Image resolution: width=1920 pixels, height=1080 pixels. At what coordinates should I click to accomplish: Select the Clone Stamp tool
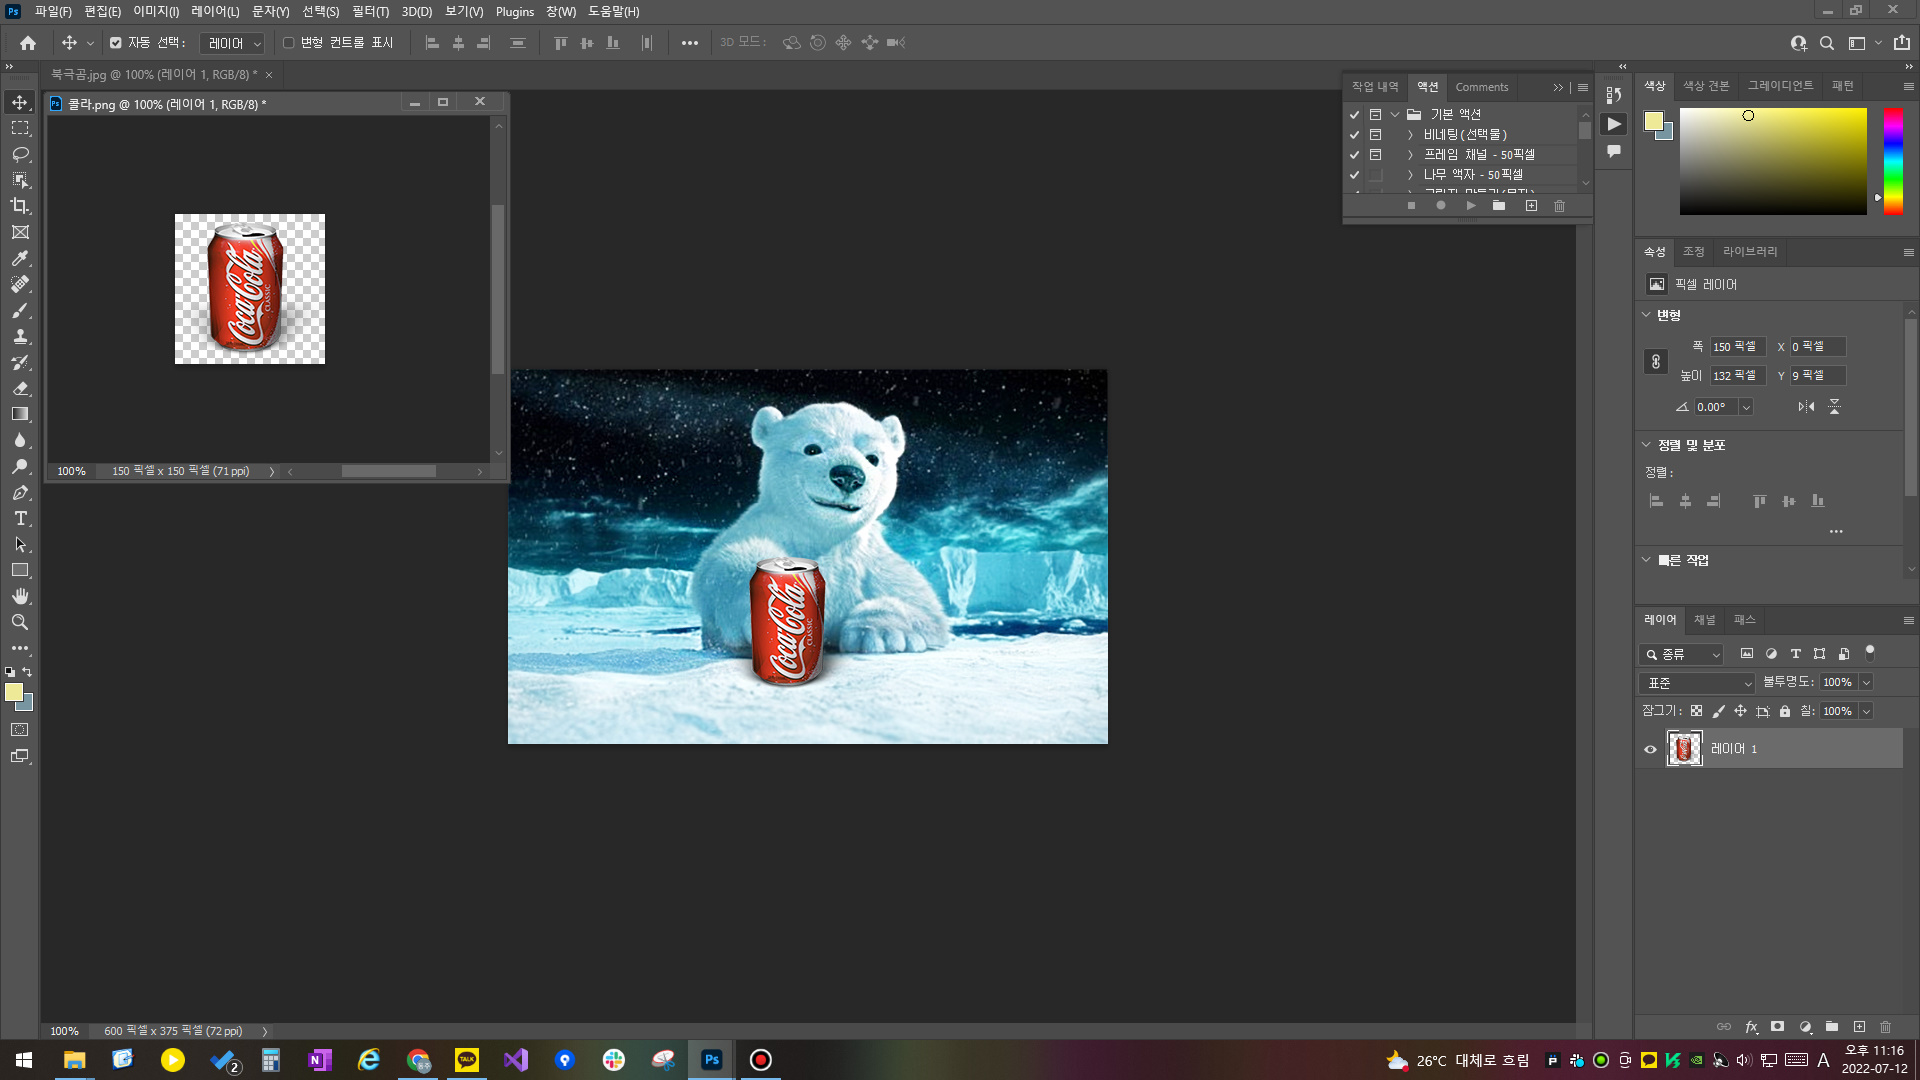coord(20,337)
